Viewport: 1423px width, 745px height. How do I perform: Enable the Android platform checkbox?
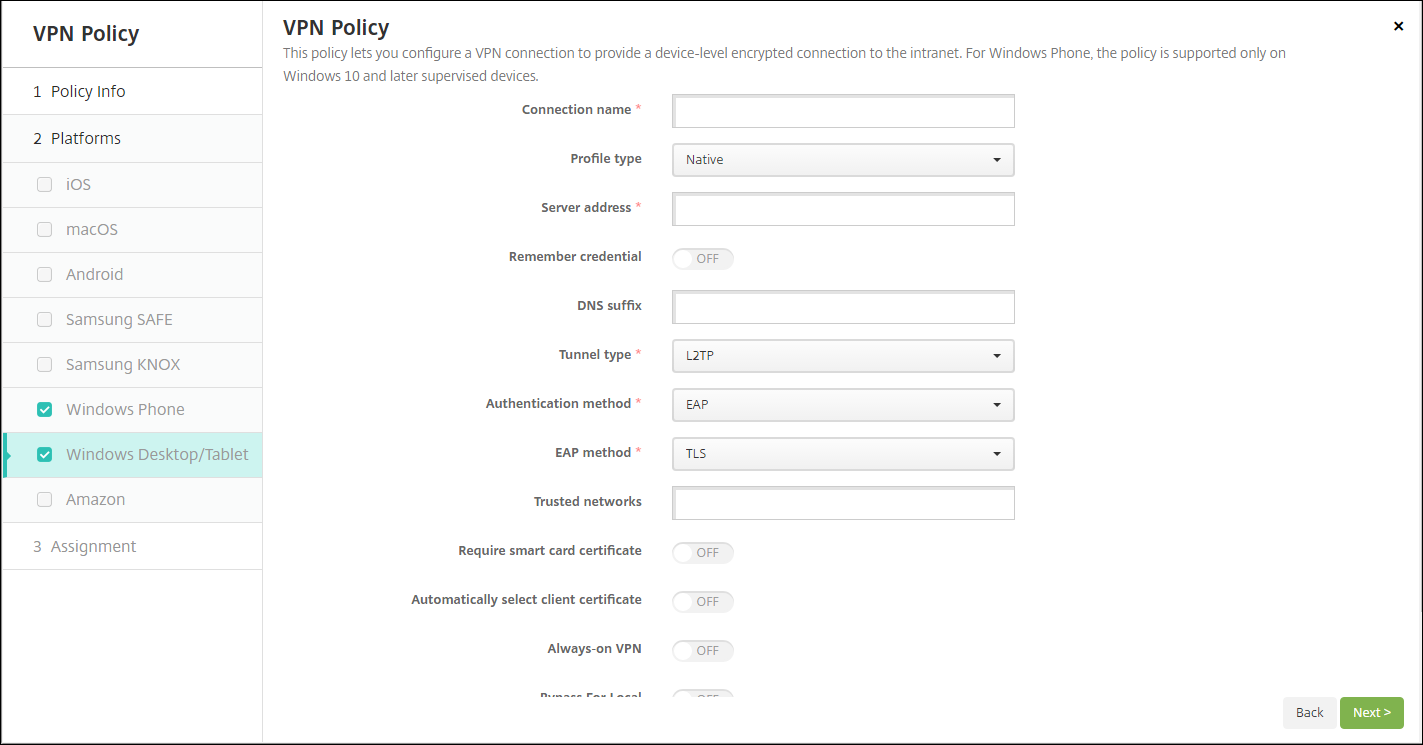point(44,275)
